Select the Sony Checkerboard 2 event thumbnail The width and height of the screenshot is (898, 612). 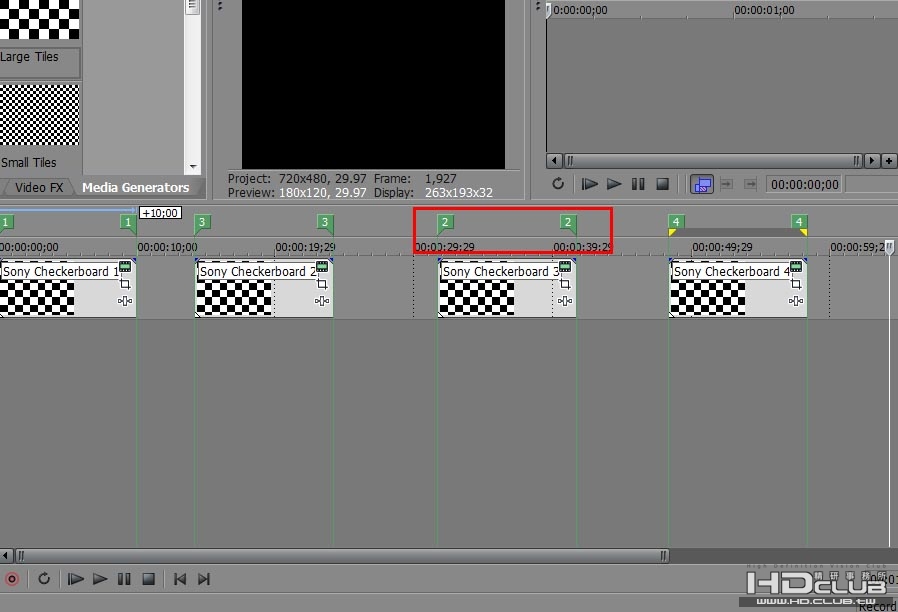[234, 298]
